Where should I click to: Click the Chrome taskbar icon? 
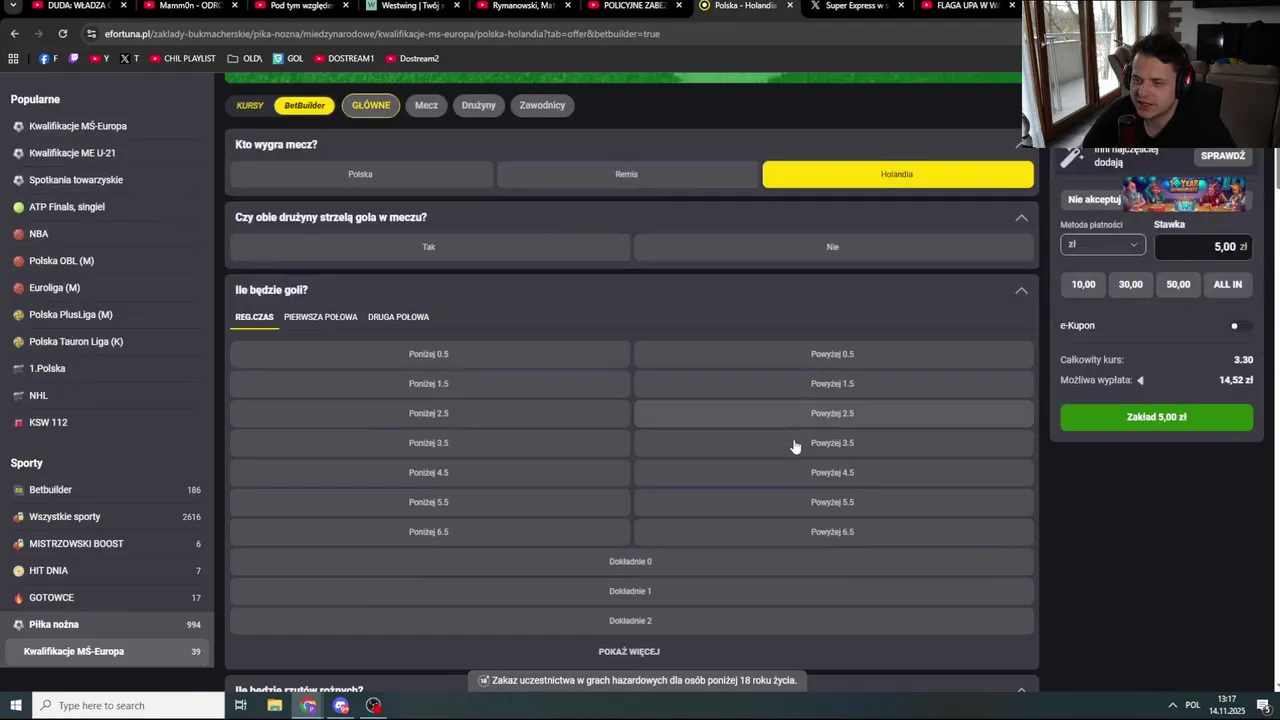(308, 705)
